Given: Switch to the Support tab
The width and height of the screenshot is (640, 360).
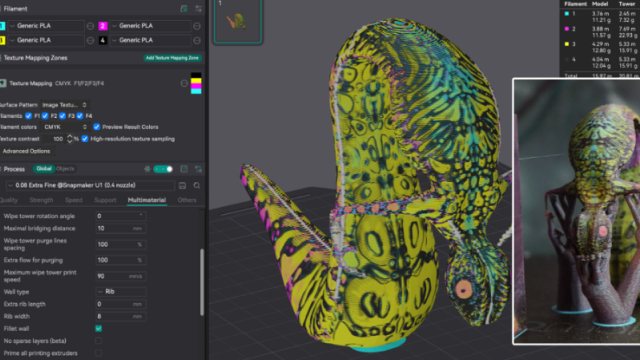Looking at the screenshot, I should (105, 200).
